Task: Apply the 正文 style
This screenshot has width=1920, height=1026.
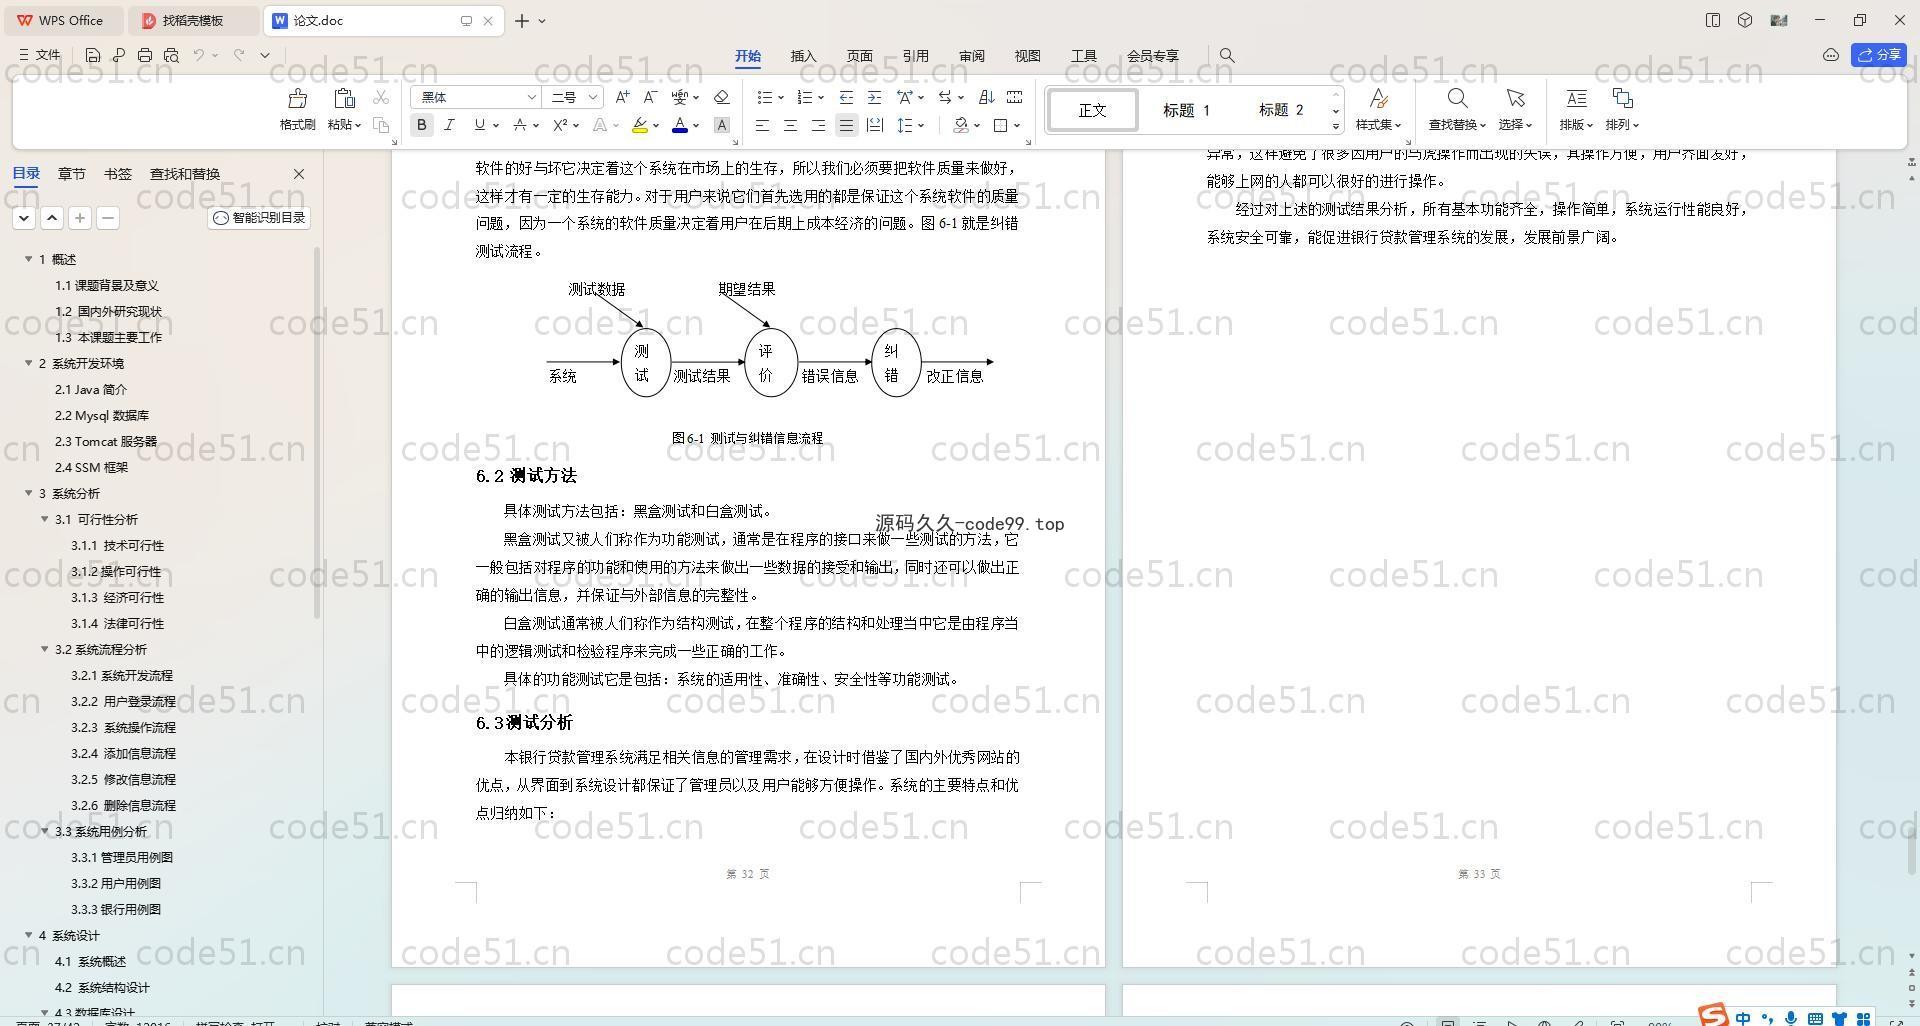Action: [x=1092, y=110]
